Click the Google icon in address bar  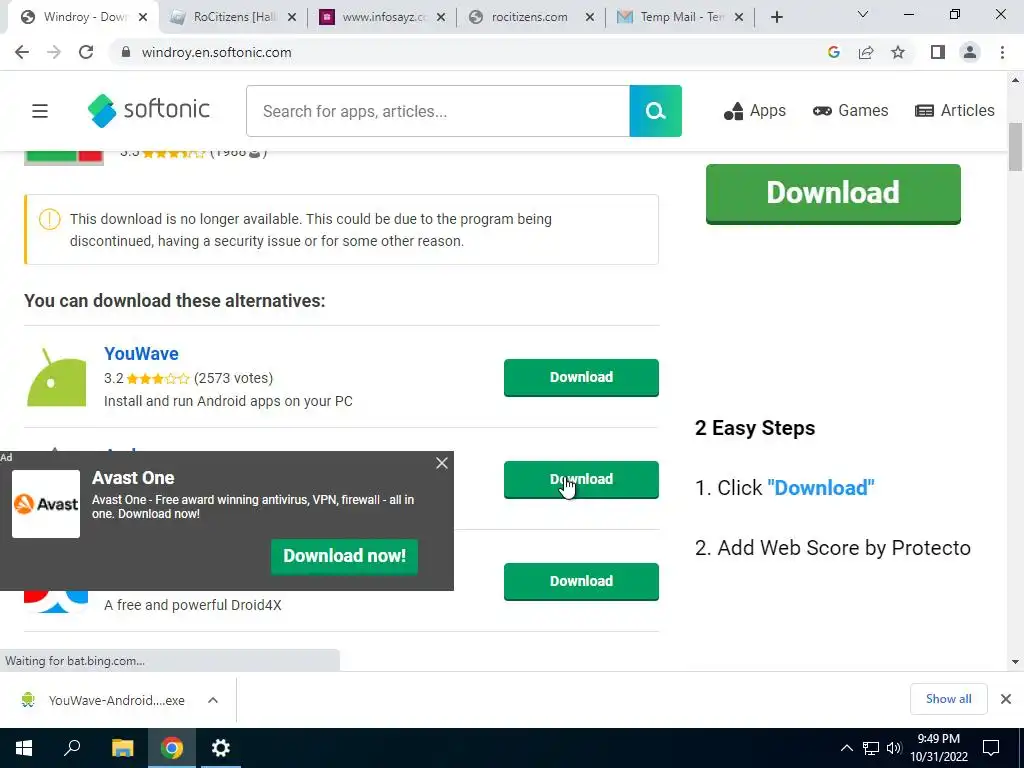pyautogui.click(x=833, y=52)
